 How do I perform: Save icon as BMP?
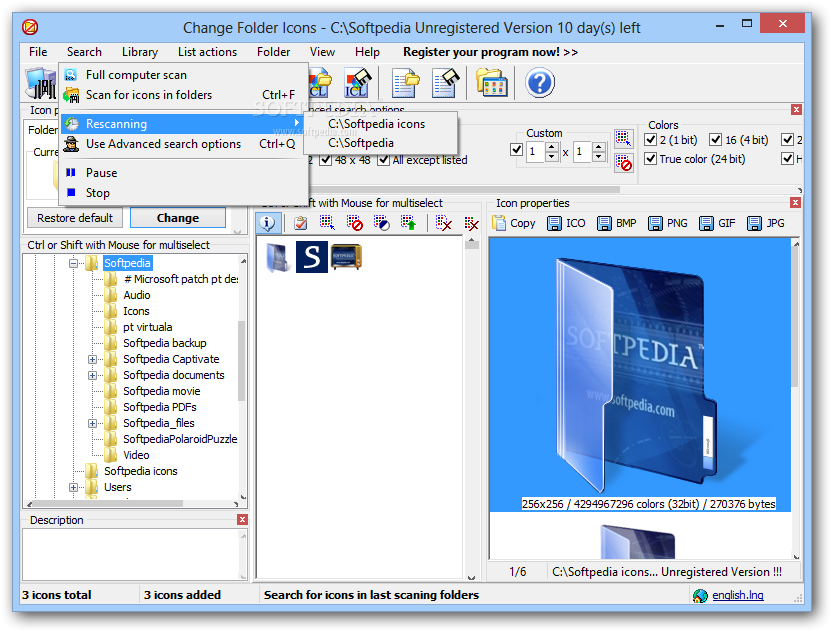pos(617,223)
